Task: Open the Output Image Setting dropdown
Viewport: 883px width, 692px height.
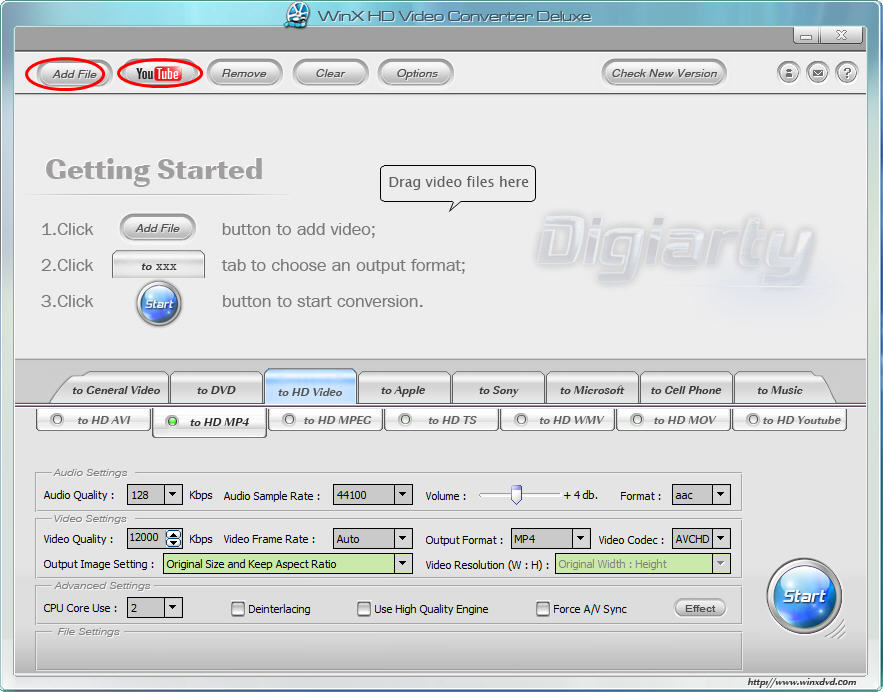Action: pyautogui.click(x=402, y=564)
